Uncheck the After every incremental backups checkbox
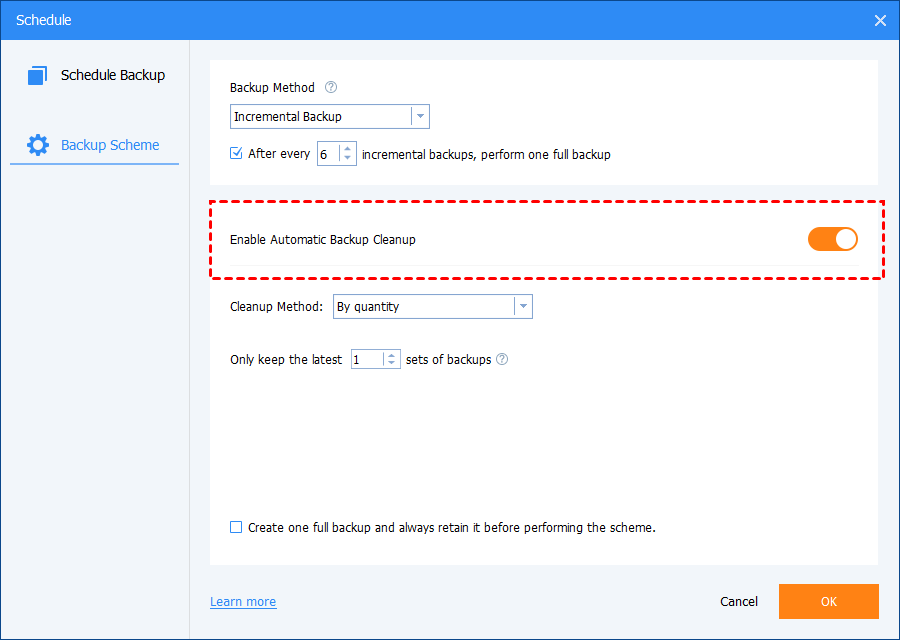 coord(236,154)
